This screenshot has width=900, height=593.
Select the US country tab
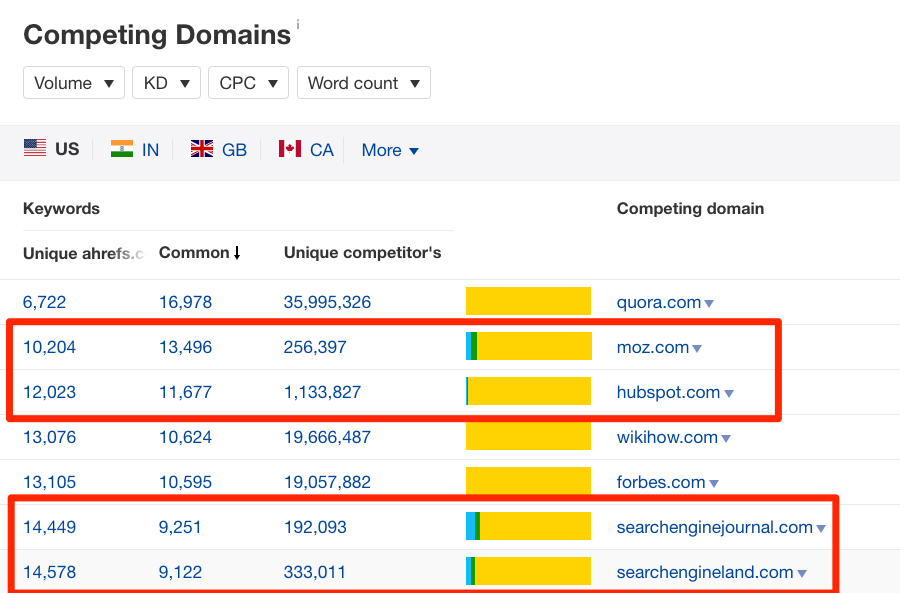[x=52, y=149]
